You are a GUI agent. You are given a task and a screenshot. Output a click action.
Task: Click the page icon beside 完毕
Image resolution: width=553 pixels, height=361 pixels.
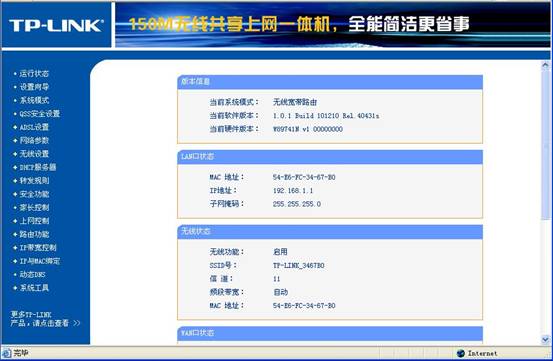[6, 353]
